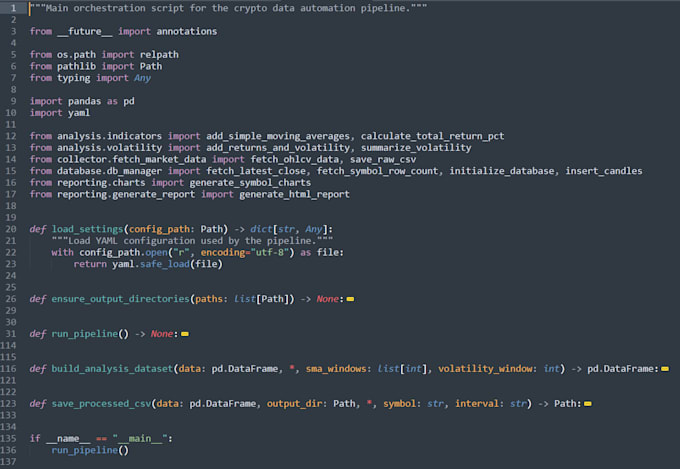
Task: Click 'ensure_output_directories' function name
Action: 120,299
